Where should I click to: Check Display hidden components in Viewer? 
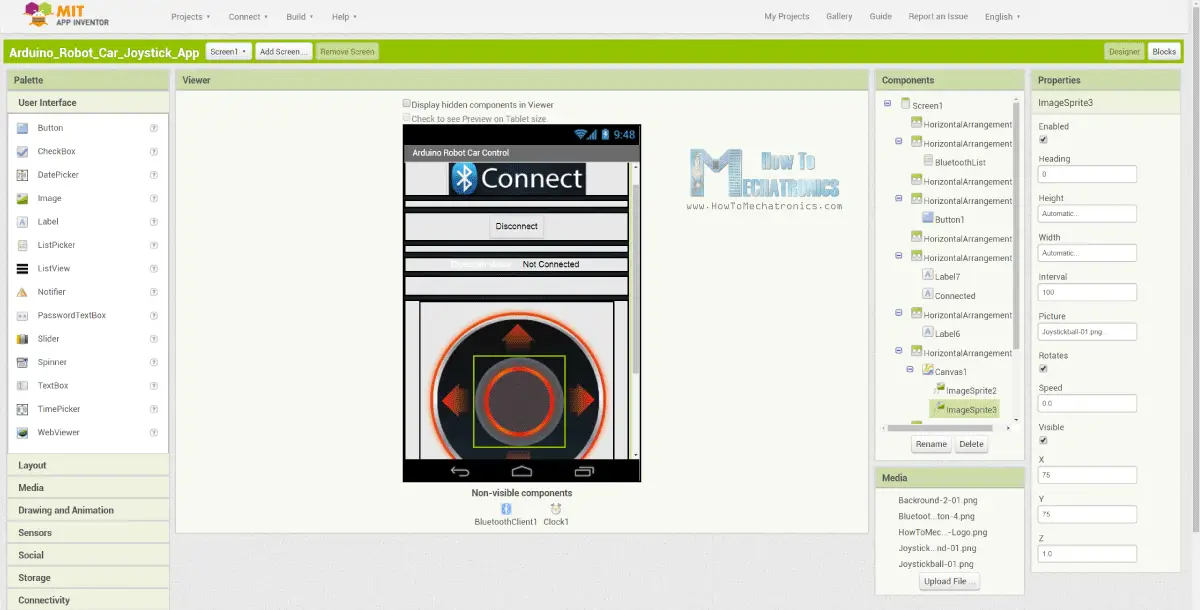[406, 103]
